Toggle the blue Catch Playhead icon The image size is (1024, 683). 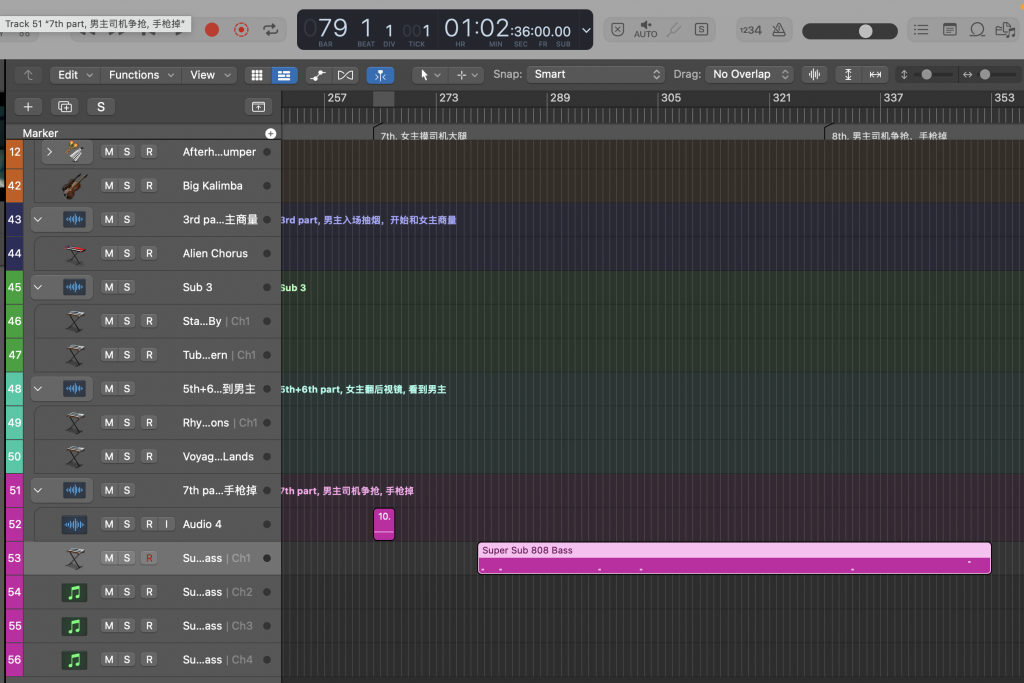click(x=380, y=75)
